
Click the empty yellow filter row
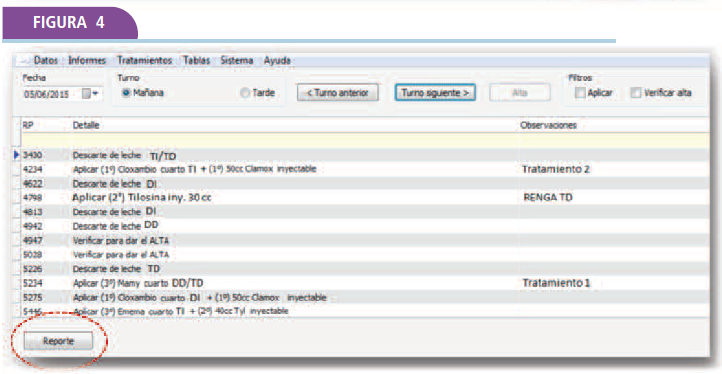click(365, 140)
